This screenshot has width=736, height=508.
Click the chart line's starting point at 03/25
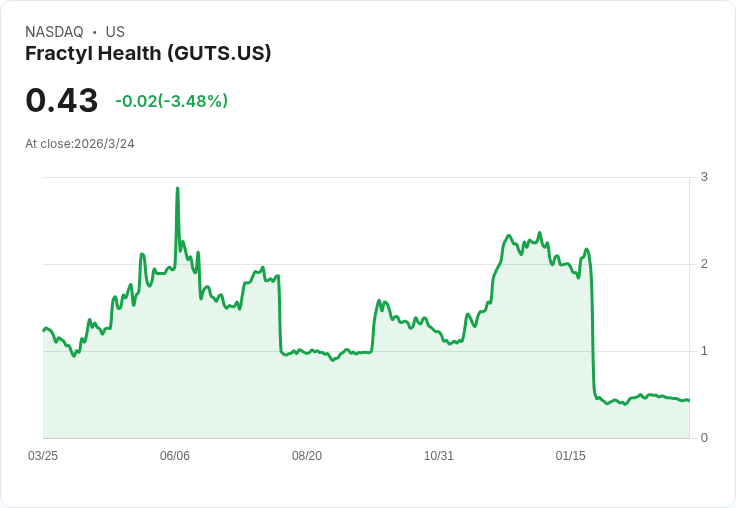(44, 331)
